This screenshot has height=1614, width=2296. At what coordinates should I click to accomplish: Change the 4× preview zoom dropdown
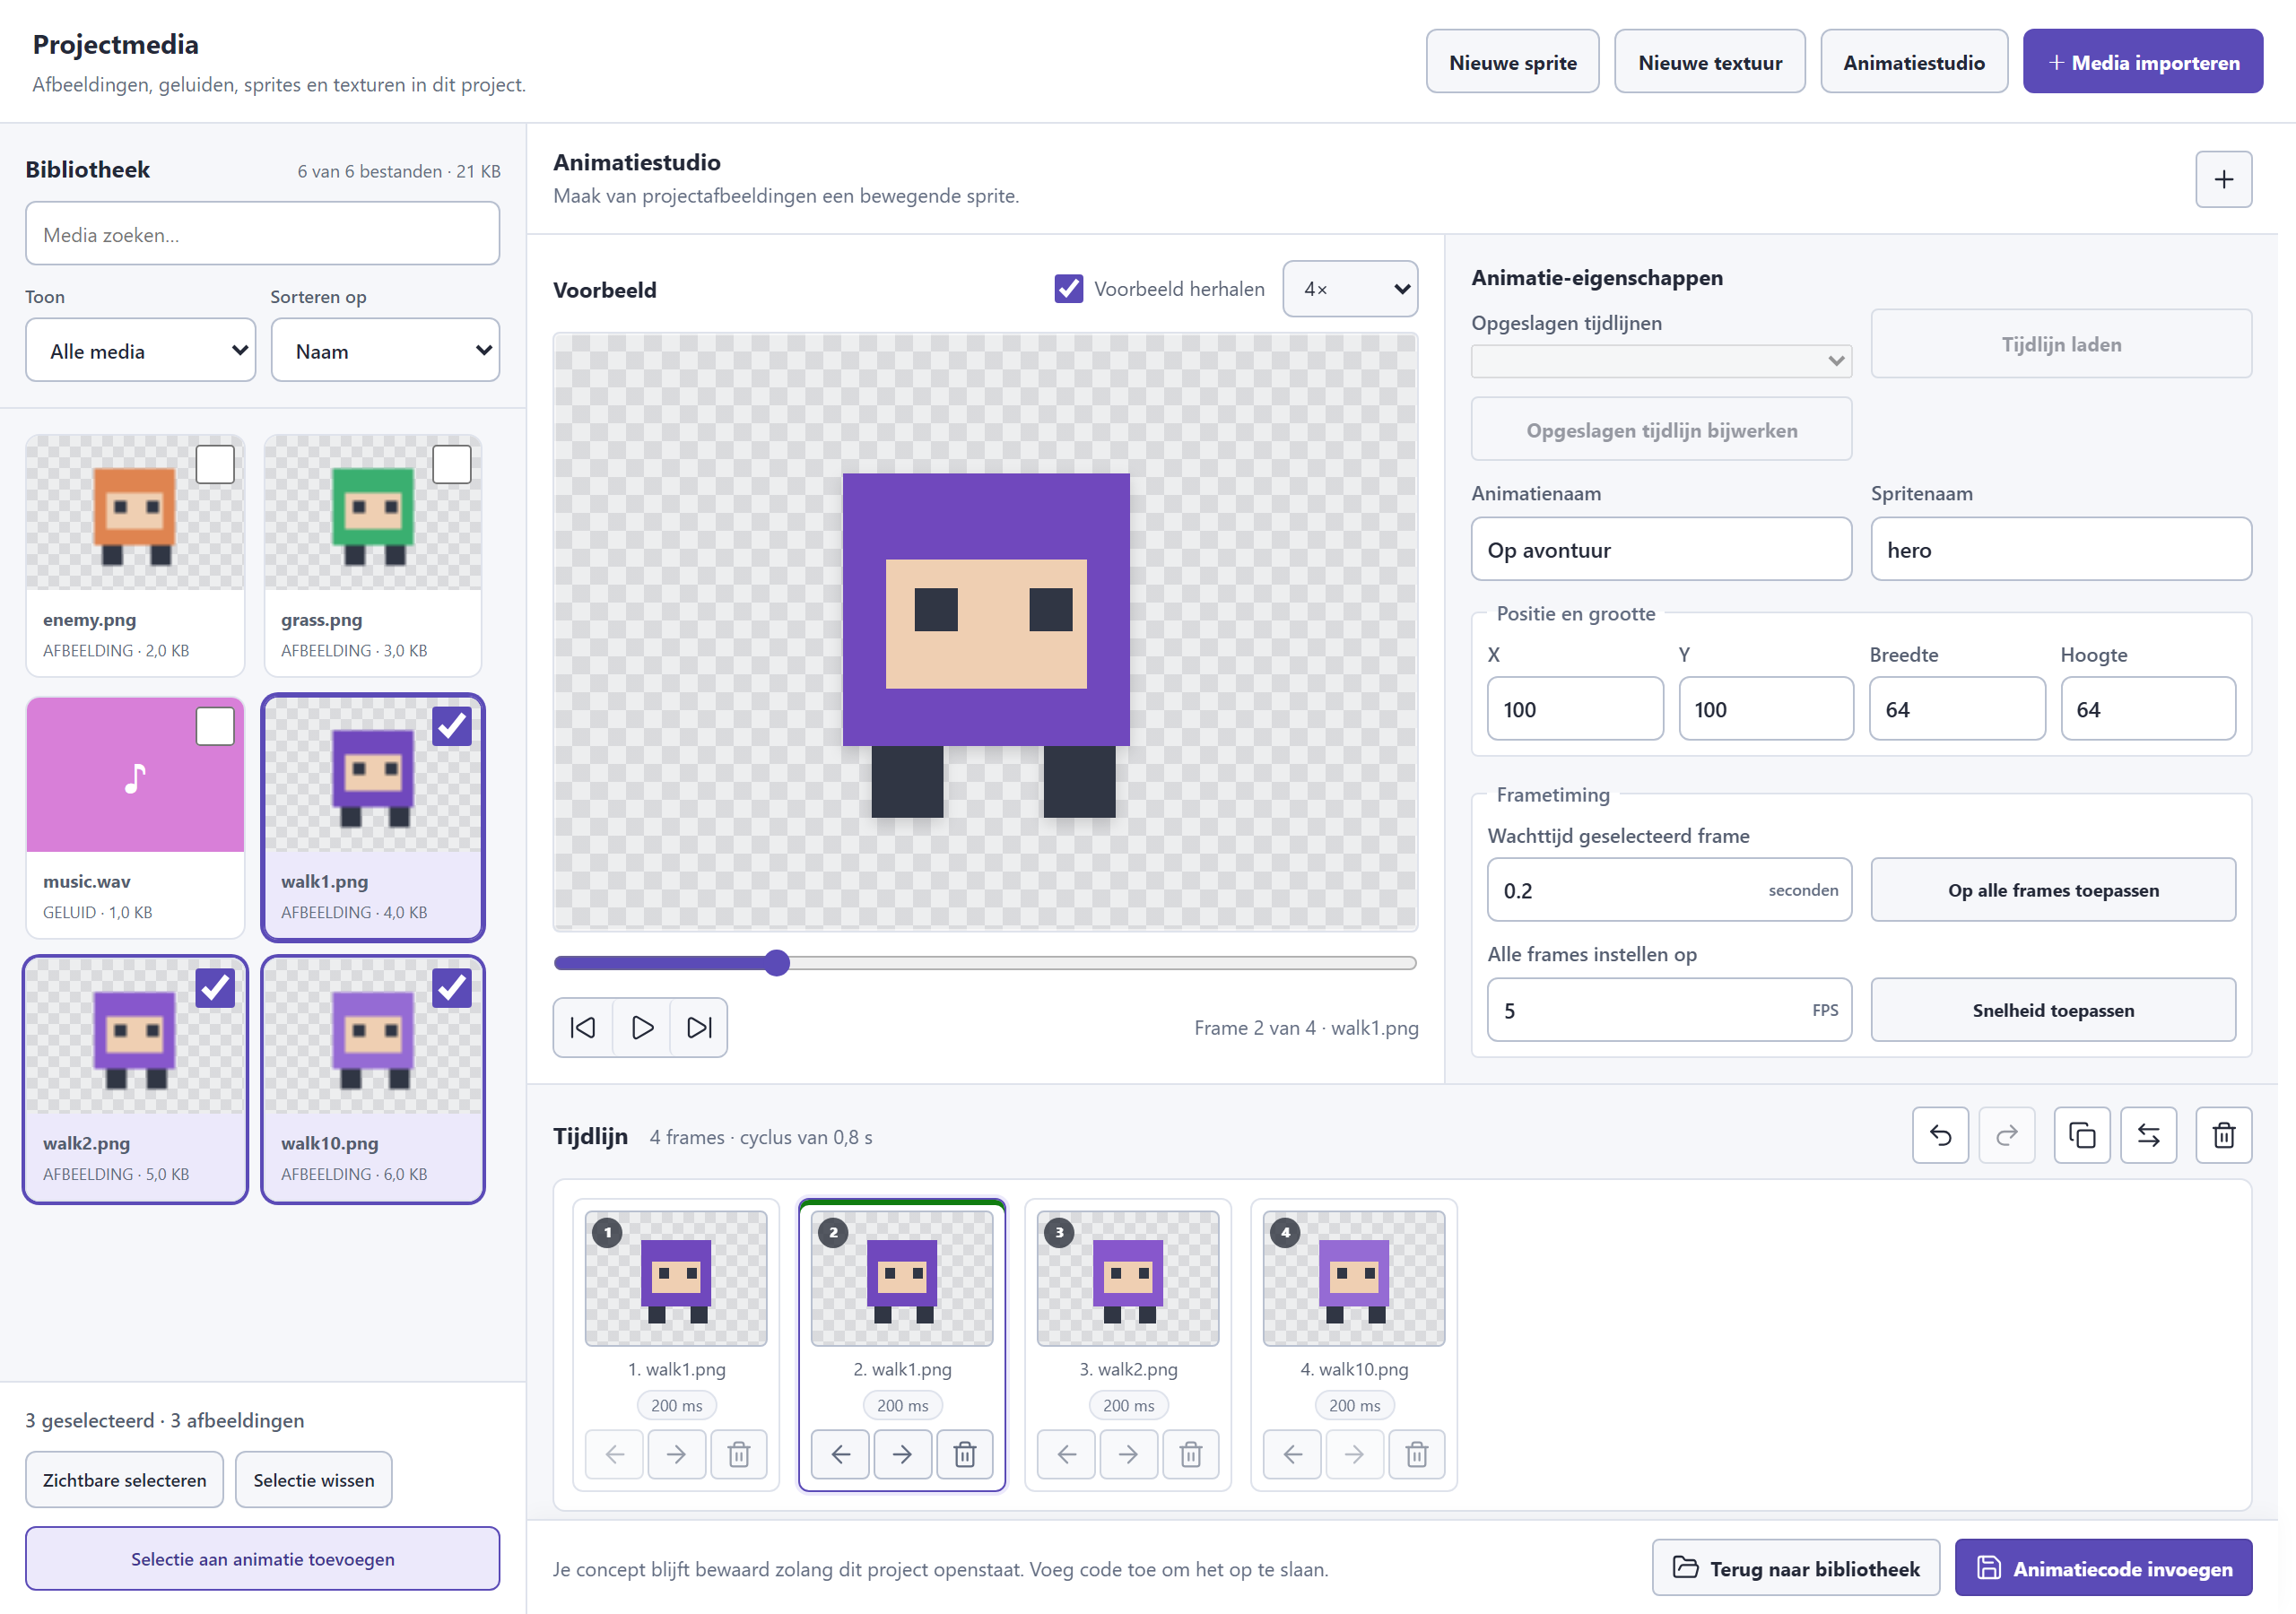point(1349,289)
